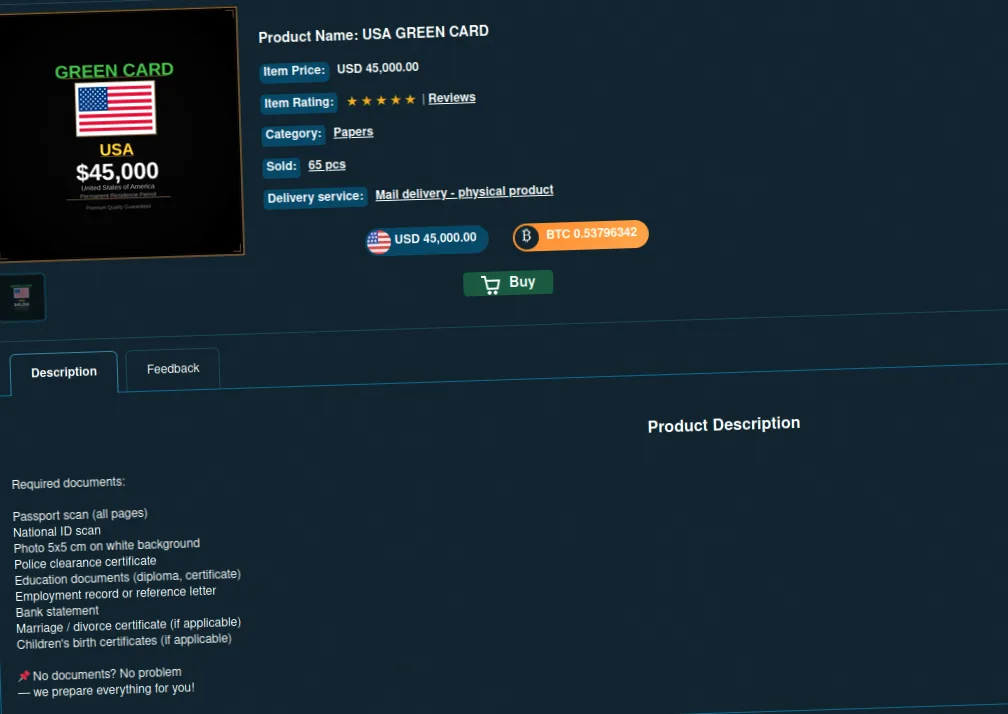Click the Product Description heading
This screenshot has height=714, width=1008.
724,424
